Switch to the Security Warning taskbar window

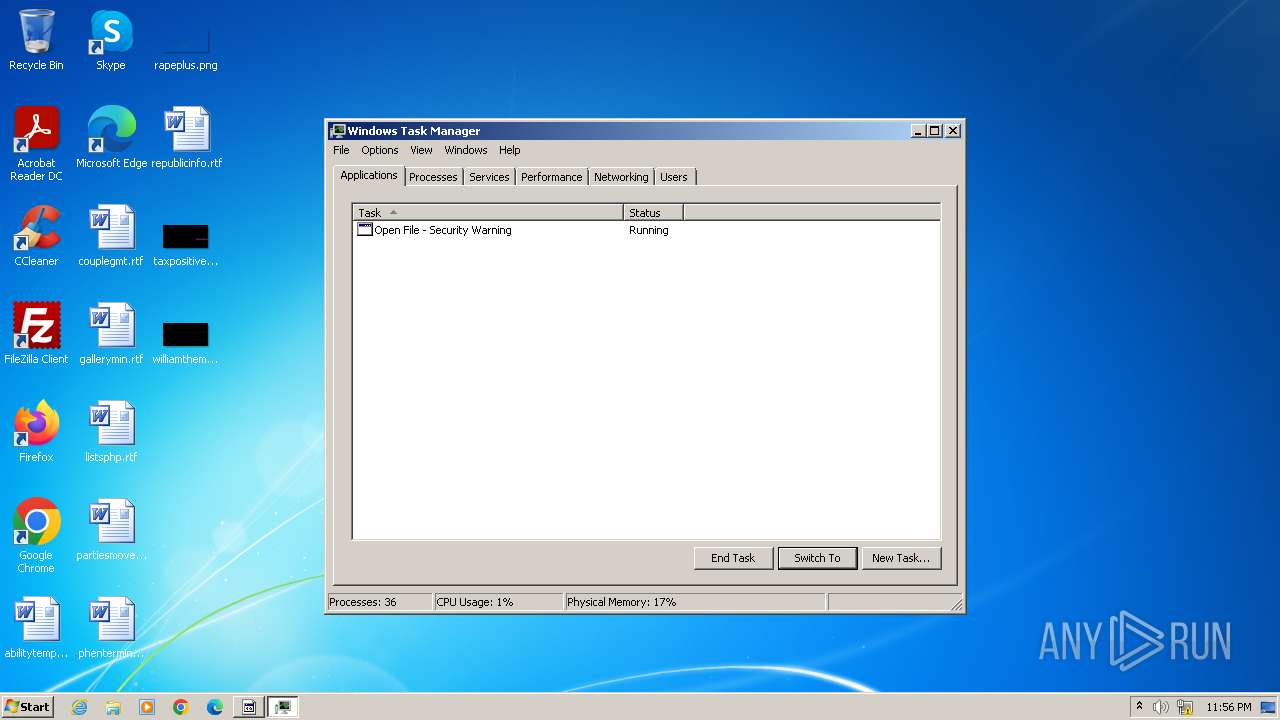point(249,707)
